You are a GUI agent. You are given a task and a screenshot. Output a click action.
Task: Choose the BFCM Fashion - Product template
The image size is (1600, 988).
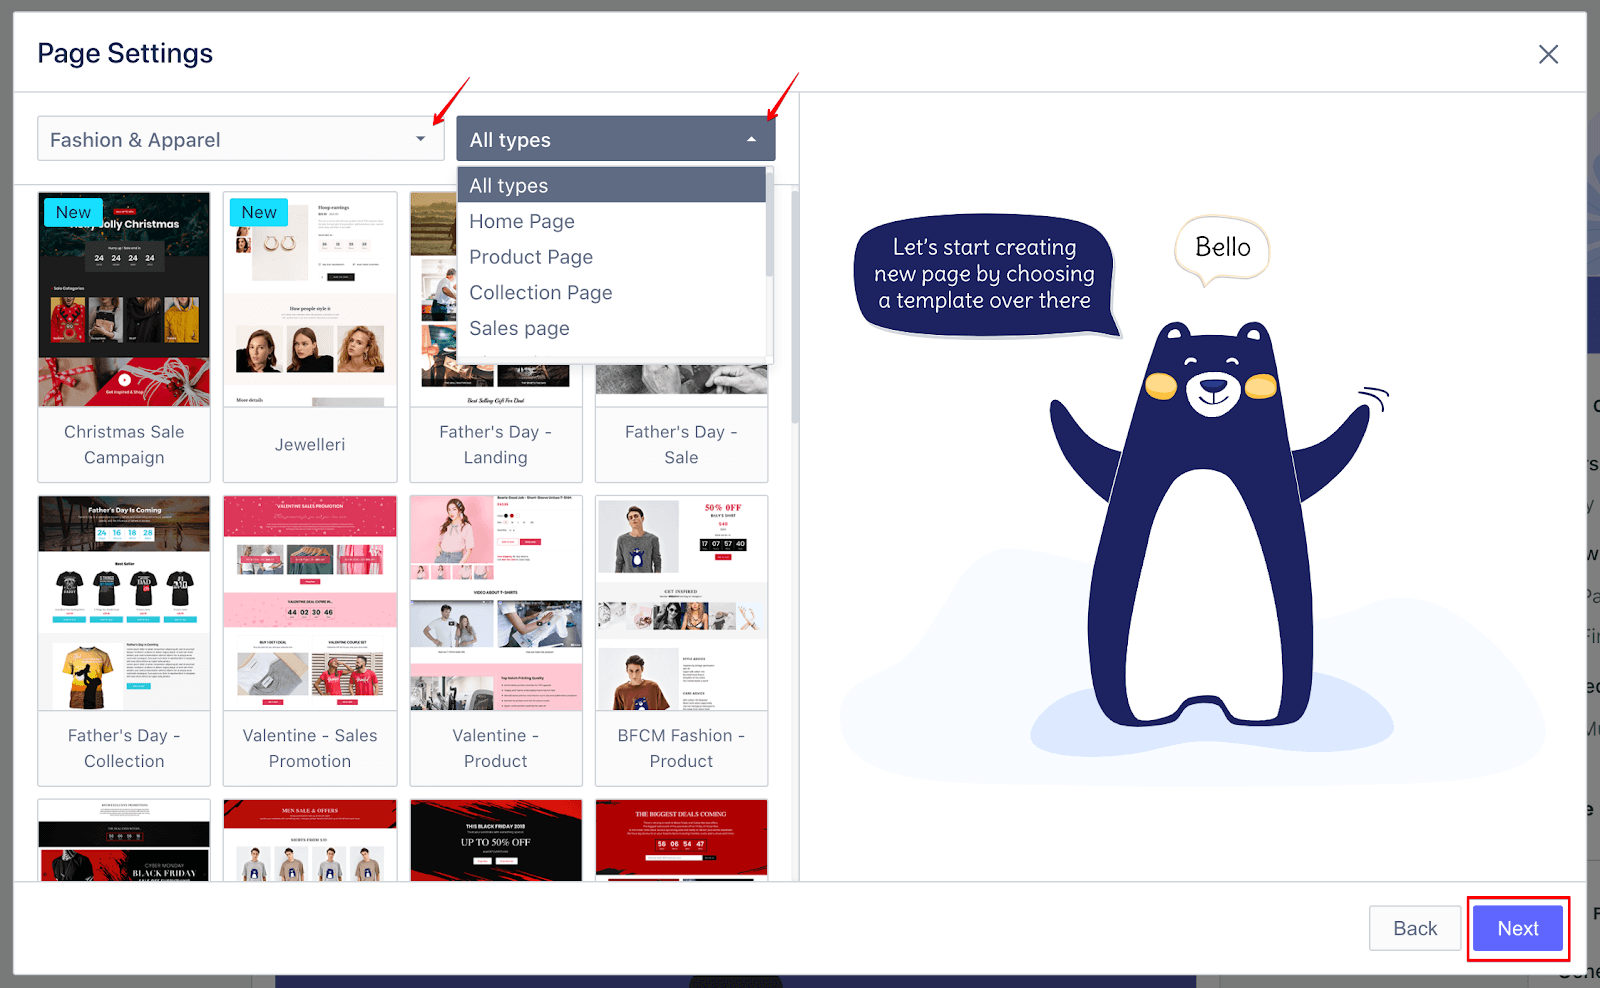click(681, 639)
